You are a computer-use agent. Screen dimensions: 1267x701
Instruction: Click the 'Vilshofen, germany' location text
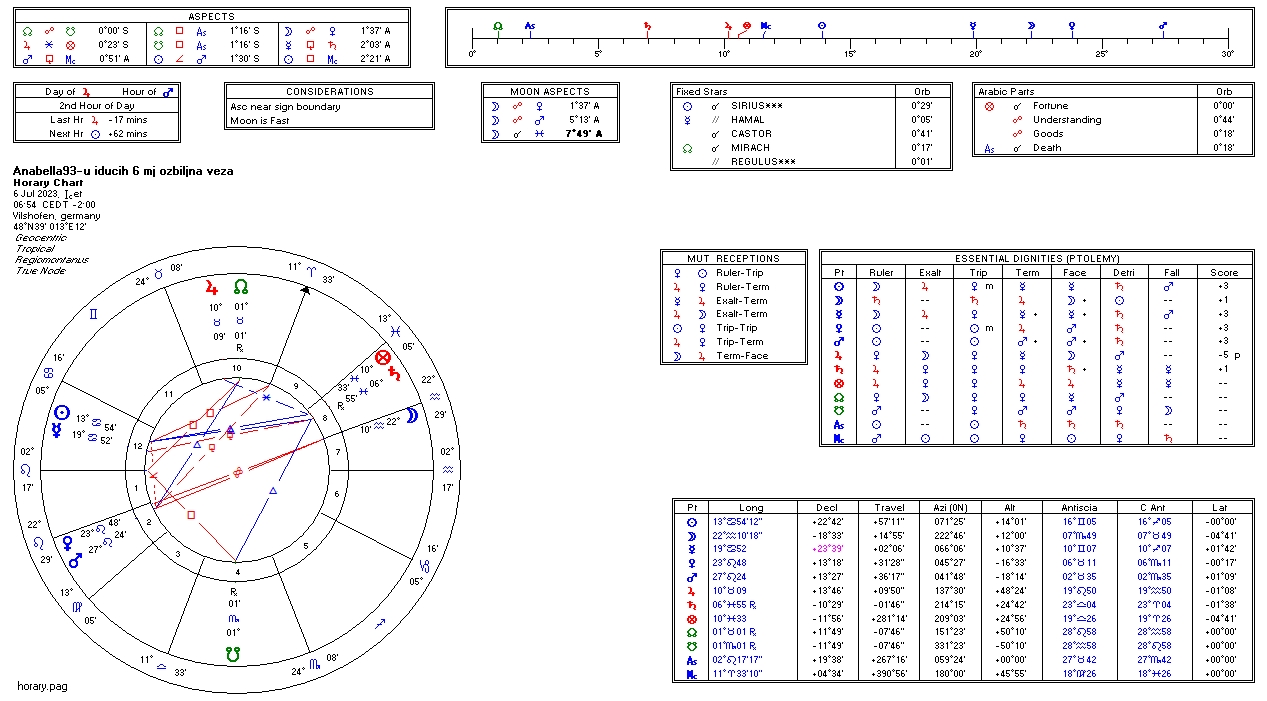point(57,216)
